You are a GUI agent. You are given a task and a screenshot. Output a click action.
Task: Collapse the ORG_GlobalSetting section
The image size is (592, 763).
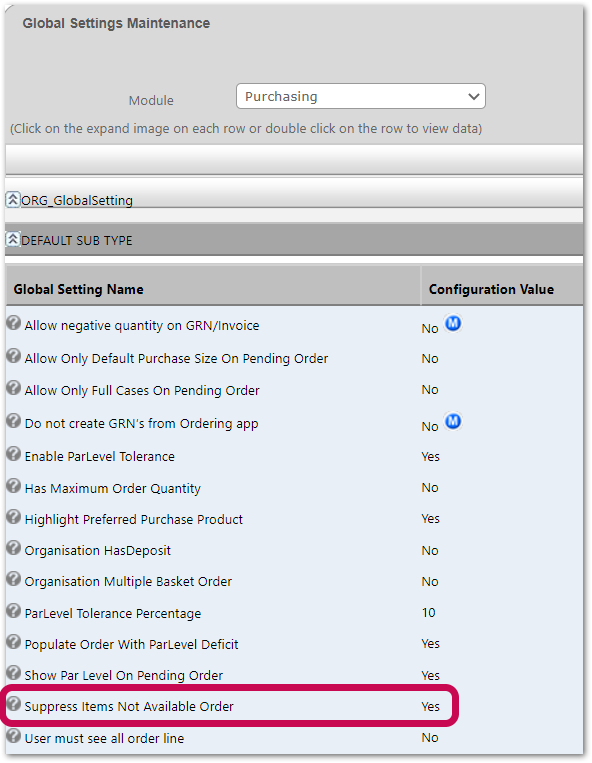click(x=13, y=199)
